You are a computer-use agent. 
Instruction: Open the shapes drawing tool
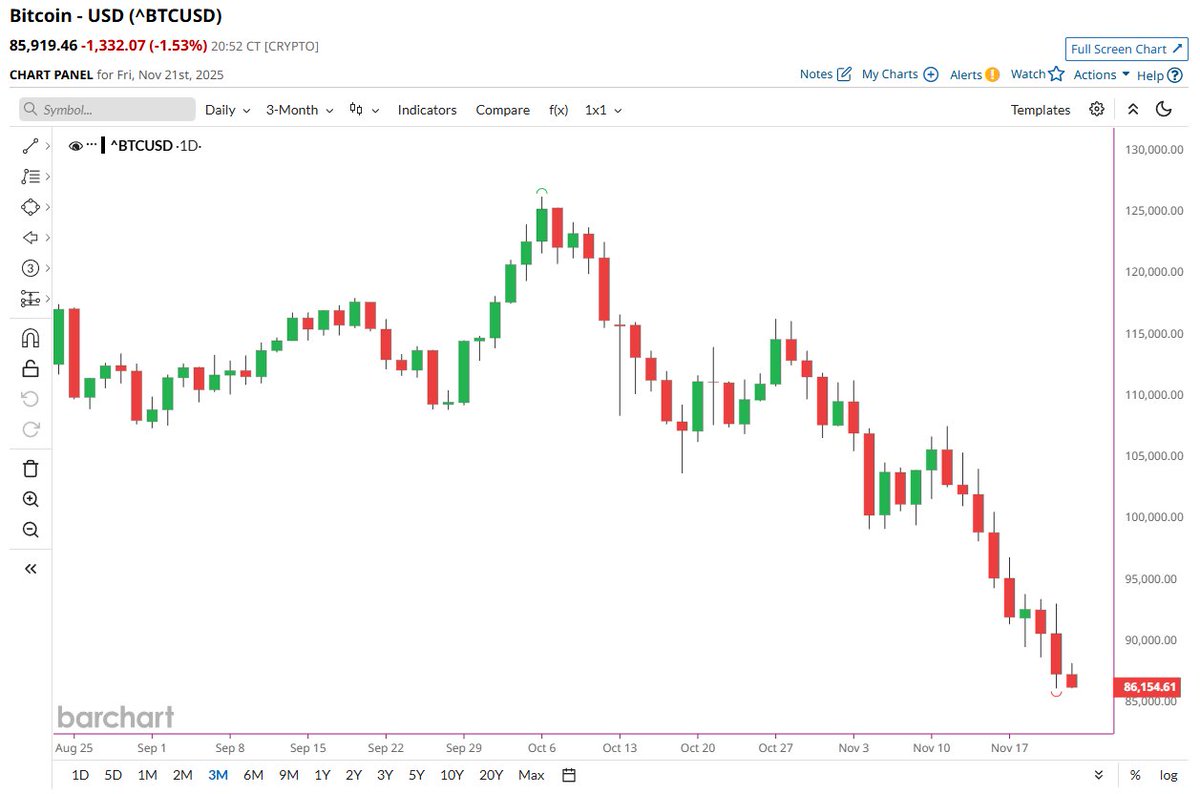click(x=29, y=207)
